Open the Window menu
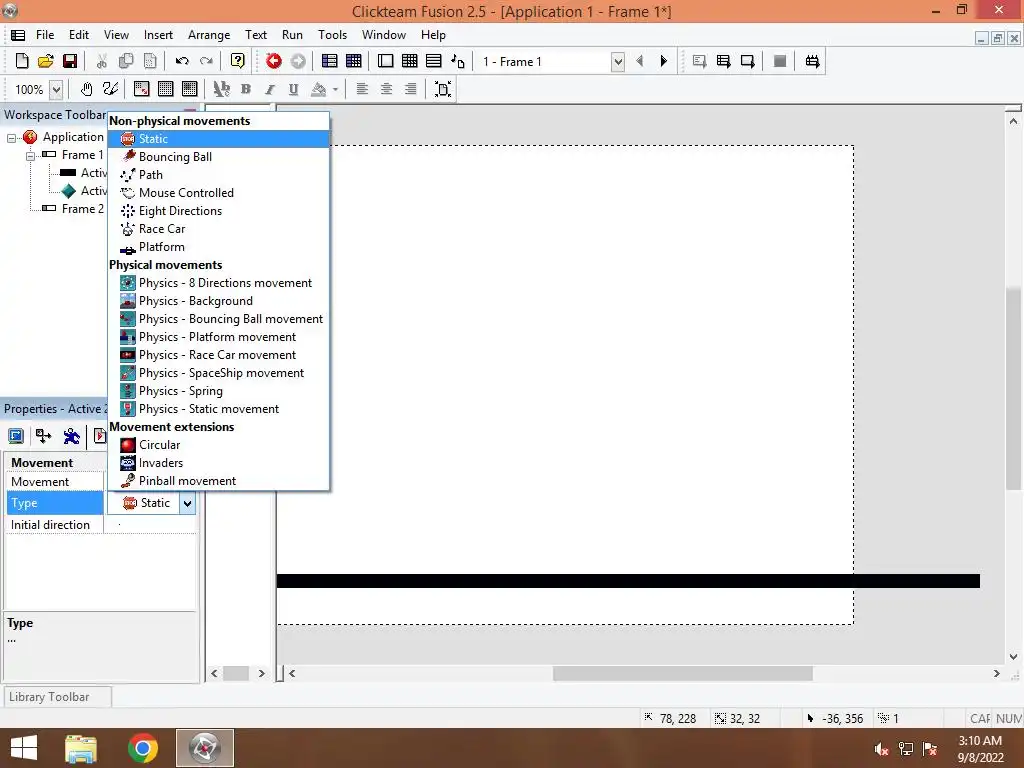The image size is (1024, 768). pyautogui.click(x=384, y=35)
